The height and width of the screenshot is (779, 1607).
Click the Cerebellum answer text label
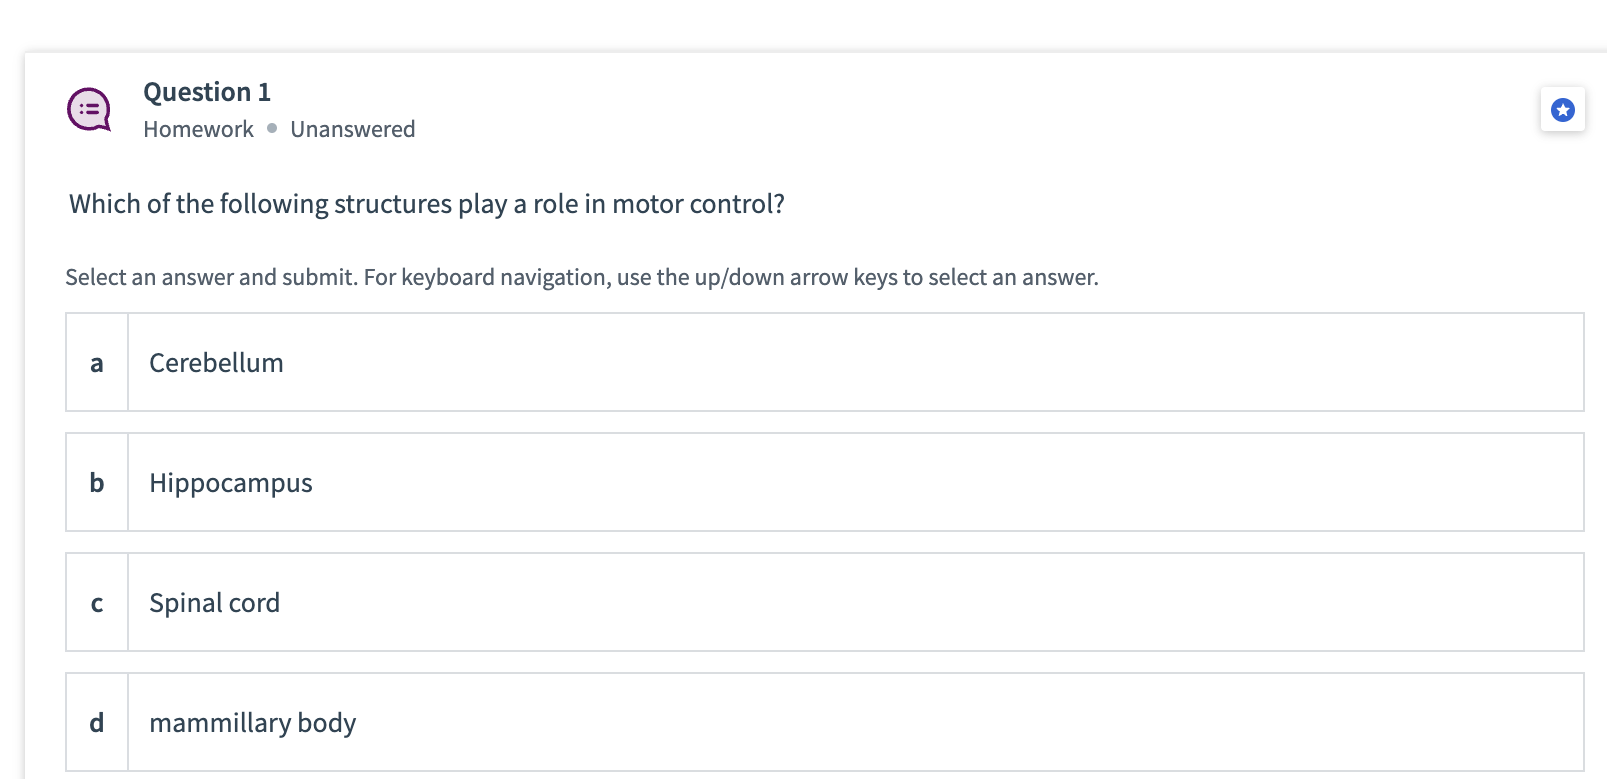point(216,362)
